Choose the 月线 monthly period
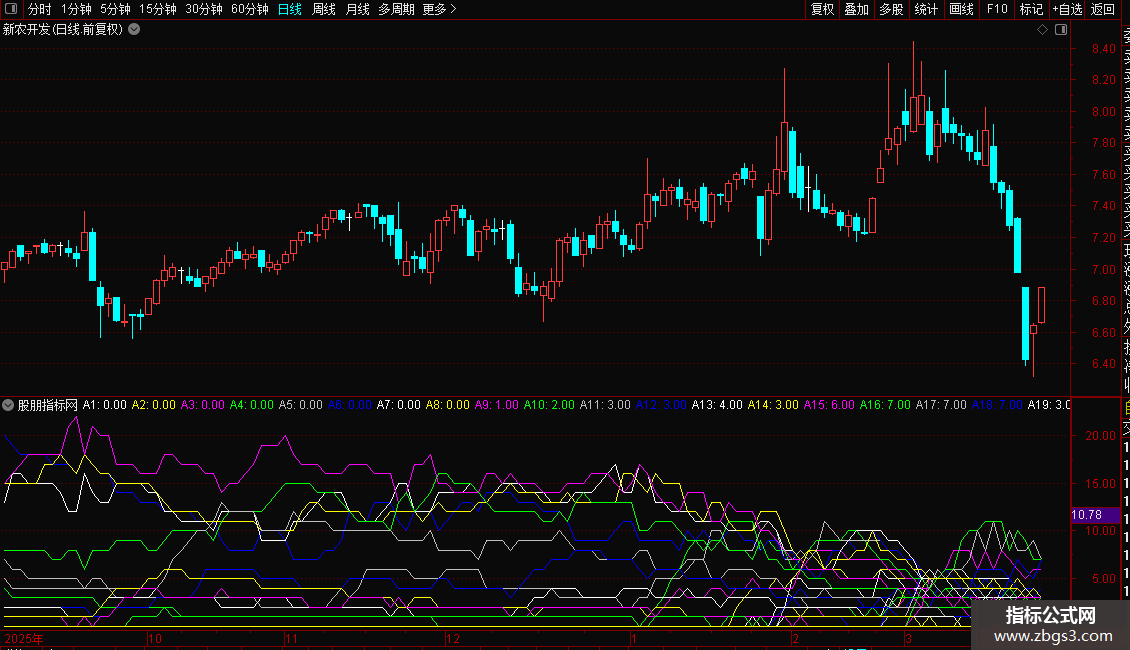This screenshot has width=1130, height=650. click(x=357, y=10)
